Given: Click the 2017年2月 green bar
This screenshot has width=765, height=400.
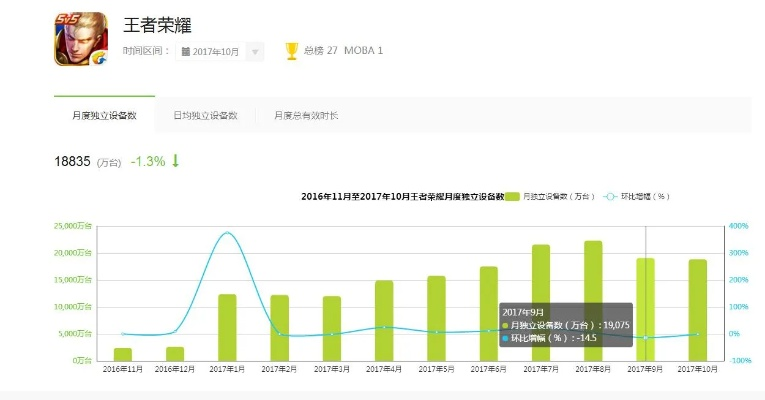Looking at the screenshot, I should click(280, 328).
